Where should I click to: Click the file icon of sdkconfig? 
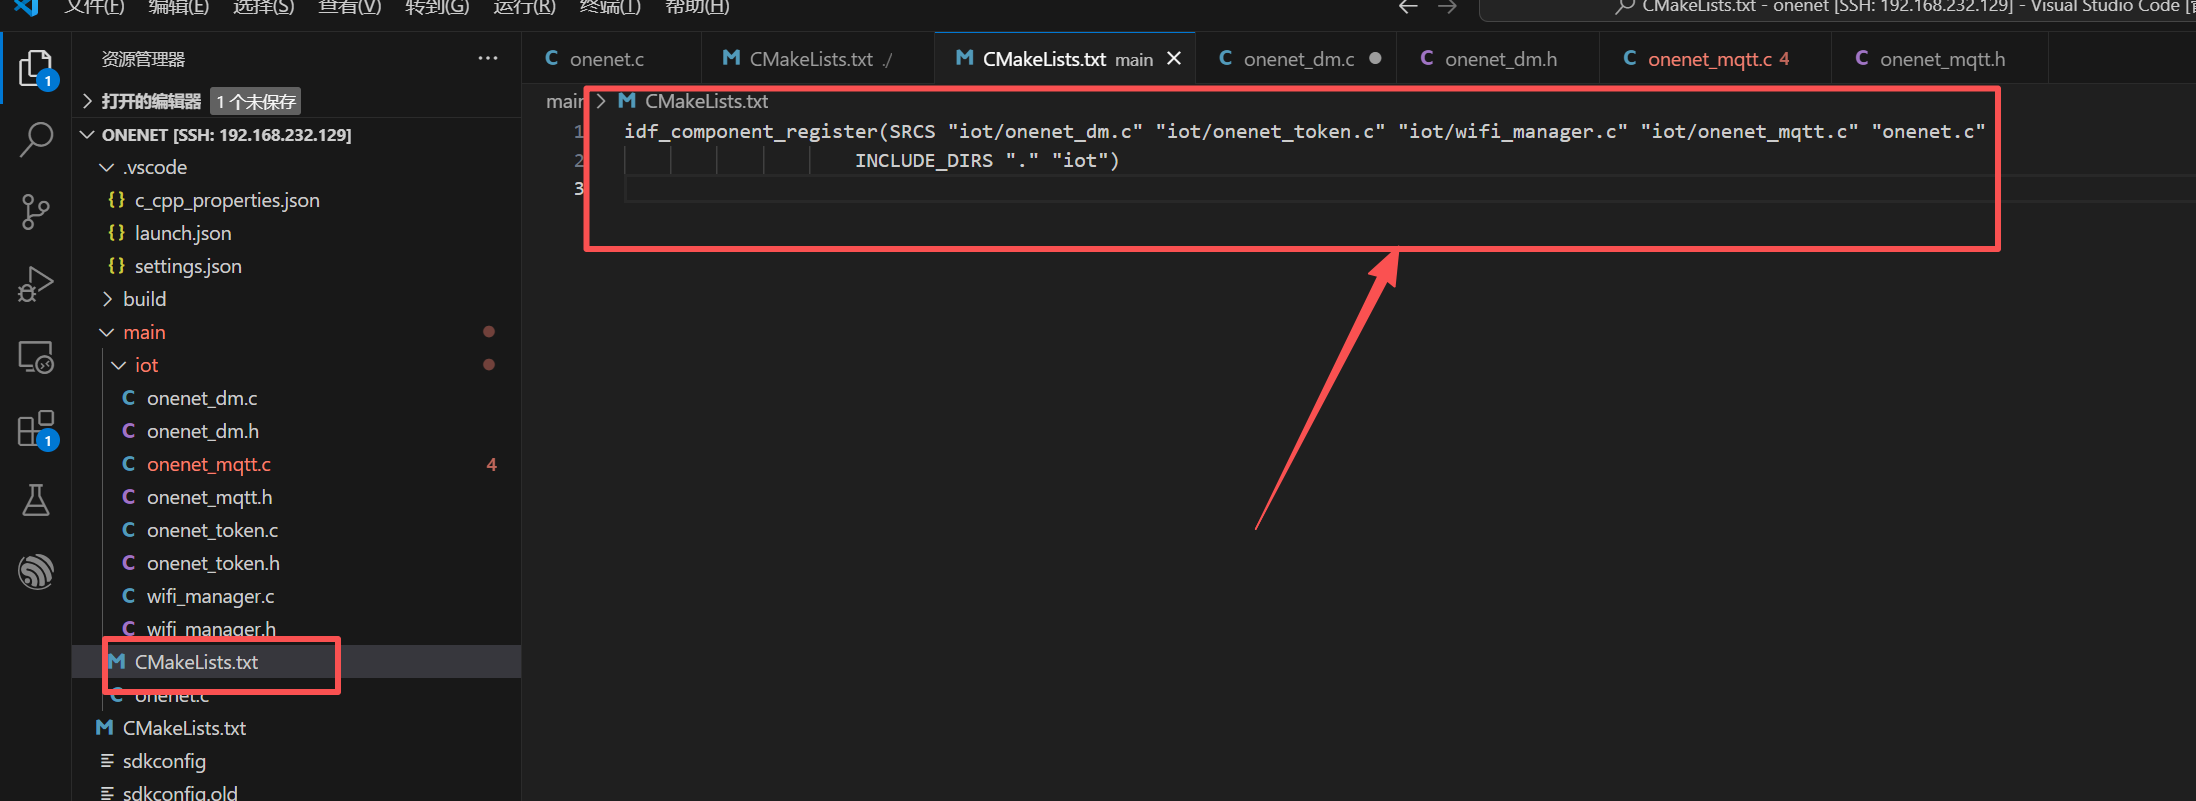click(107, 761)
